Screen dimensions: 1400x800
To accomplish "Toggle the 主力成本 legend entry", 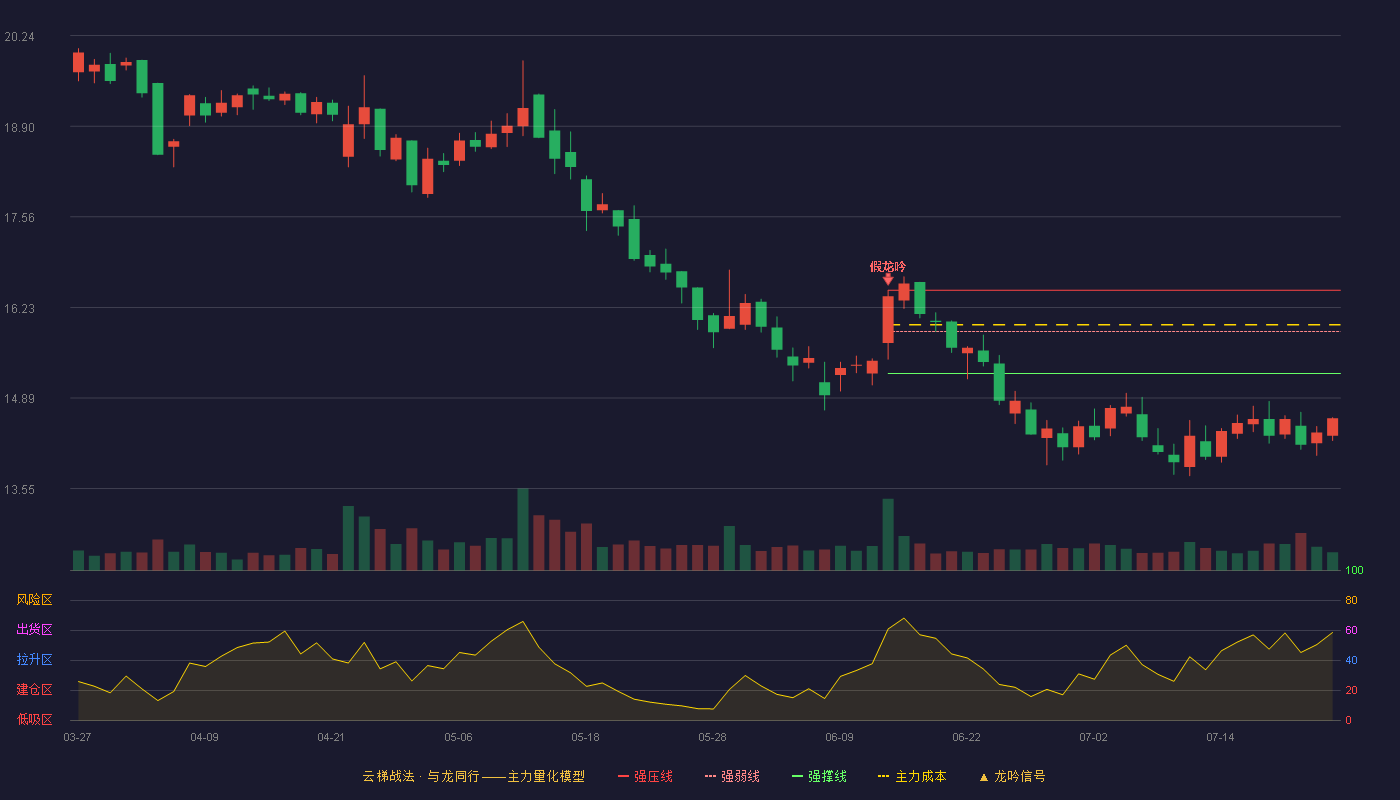I will tap(912, 776).
